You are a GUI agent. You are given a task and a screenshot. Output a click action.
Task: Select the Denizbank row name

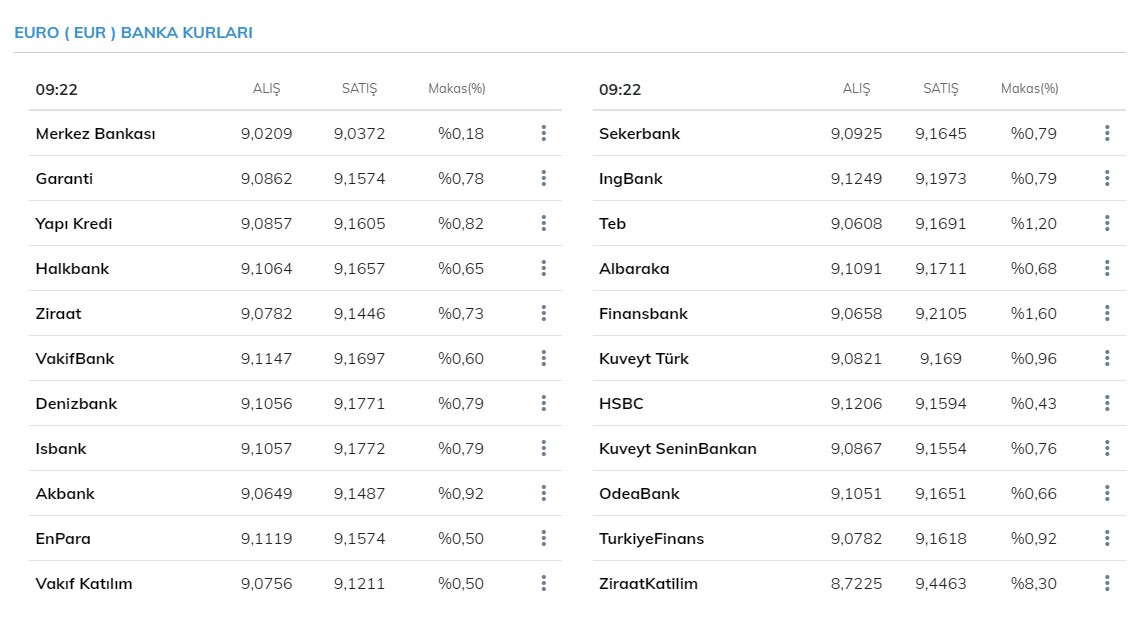[76, 404]
